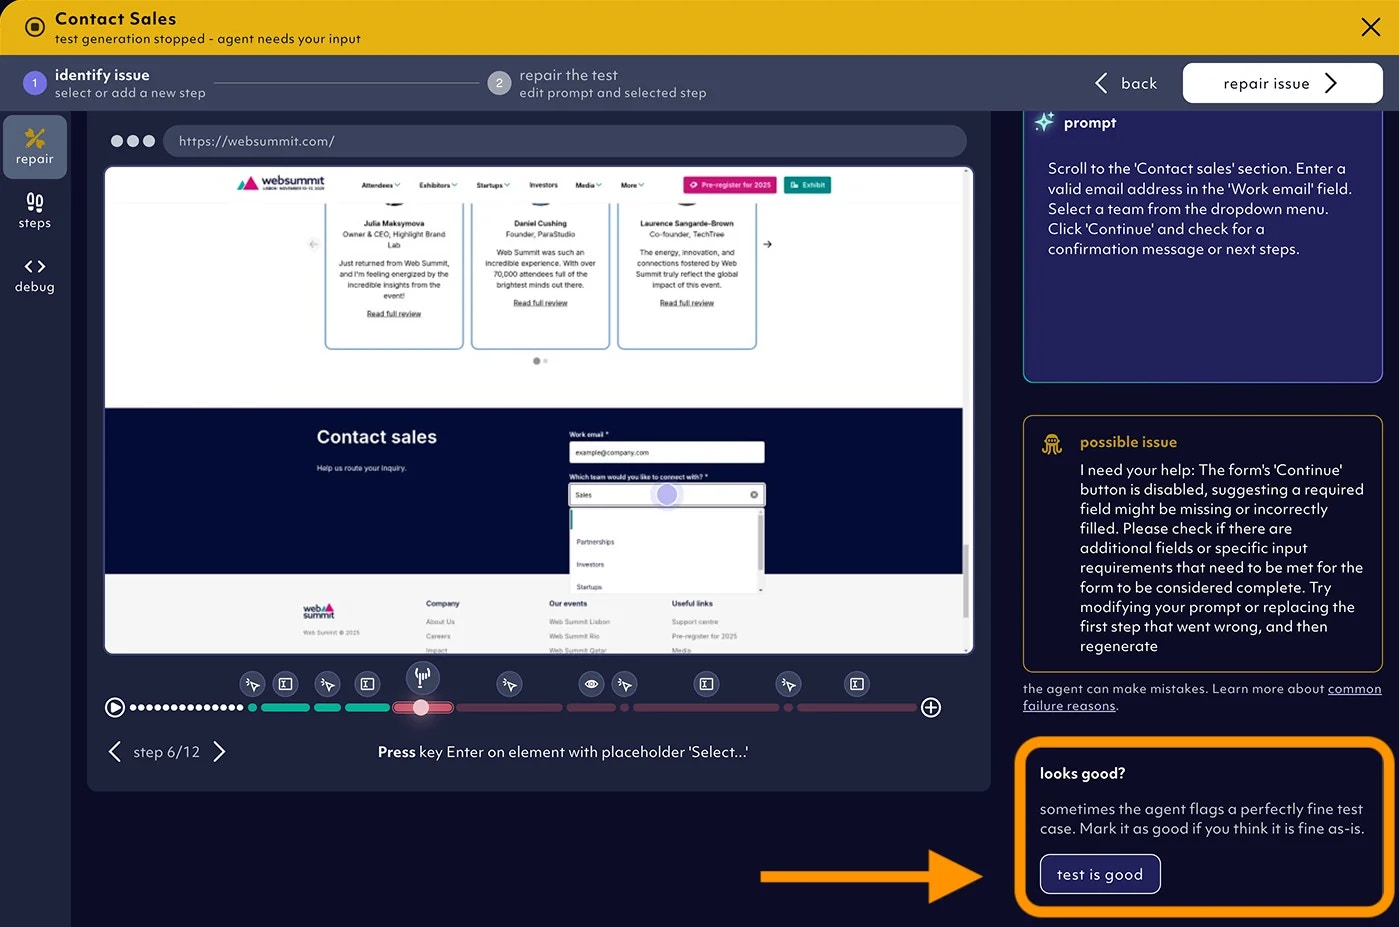The image size is (1399, 927).
Task: Select the last type-text step icon on timeline
Action: click(x=857, y=684)
